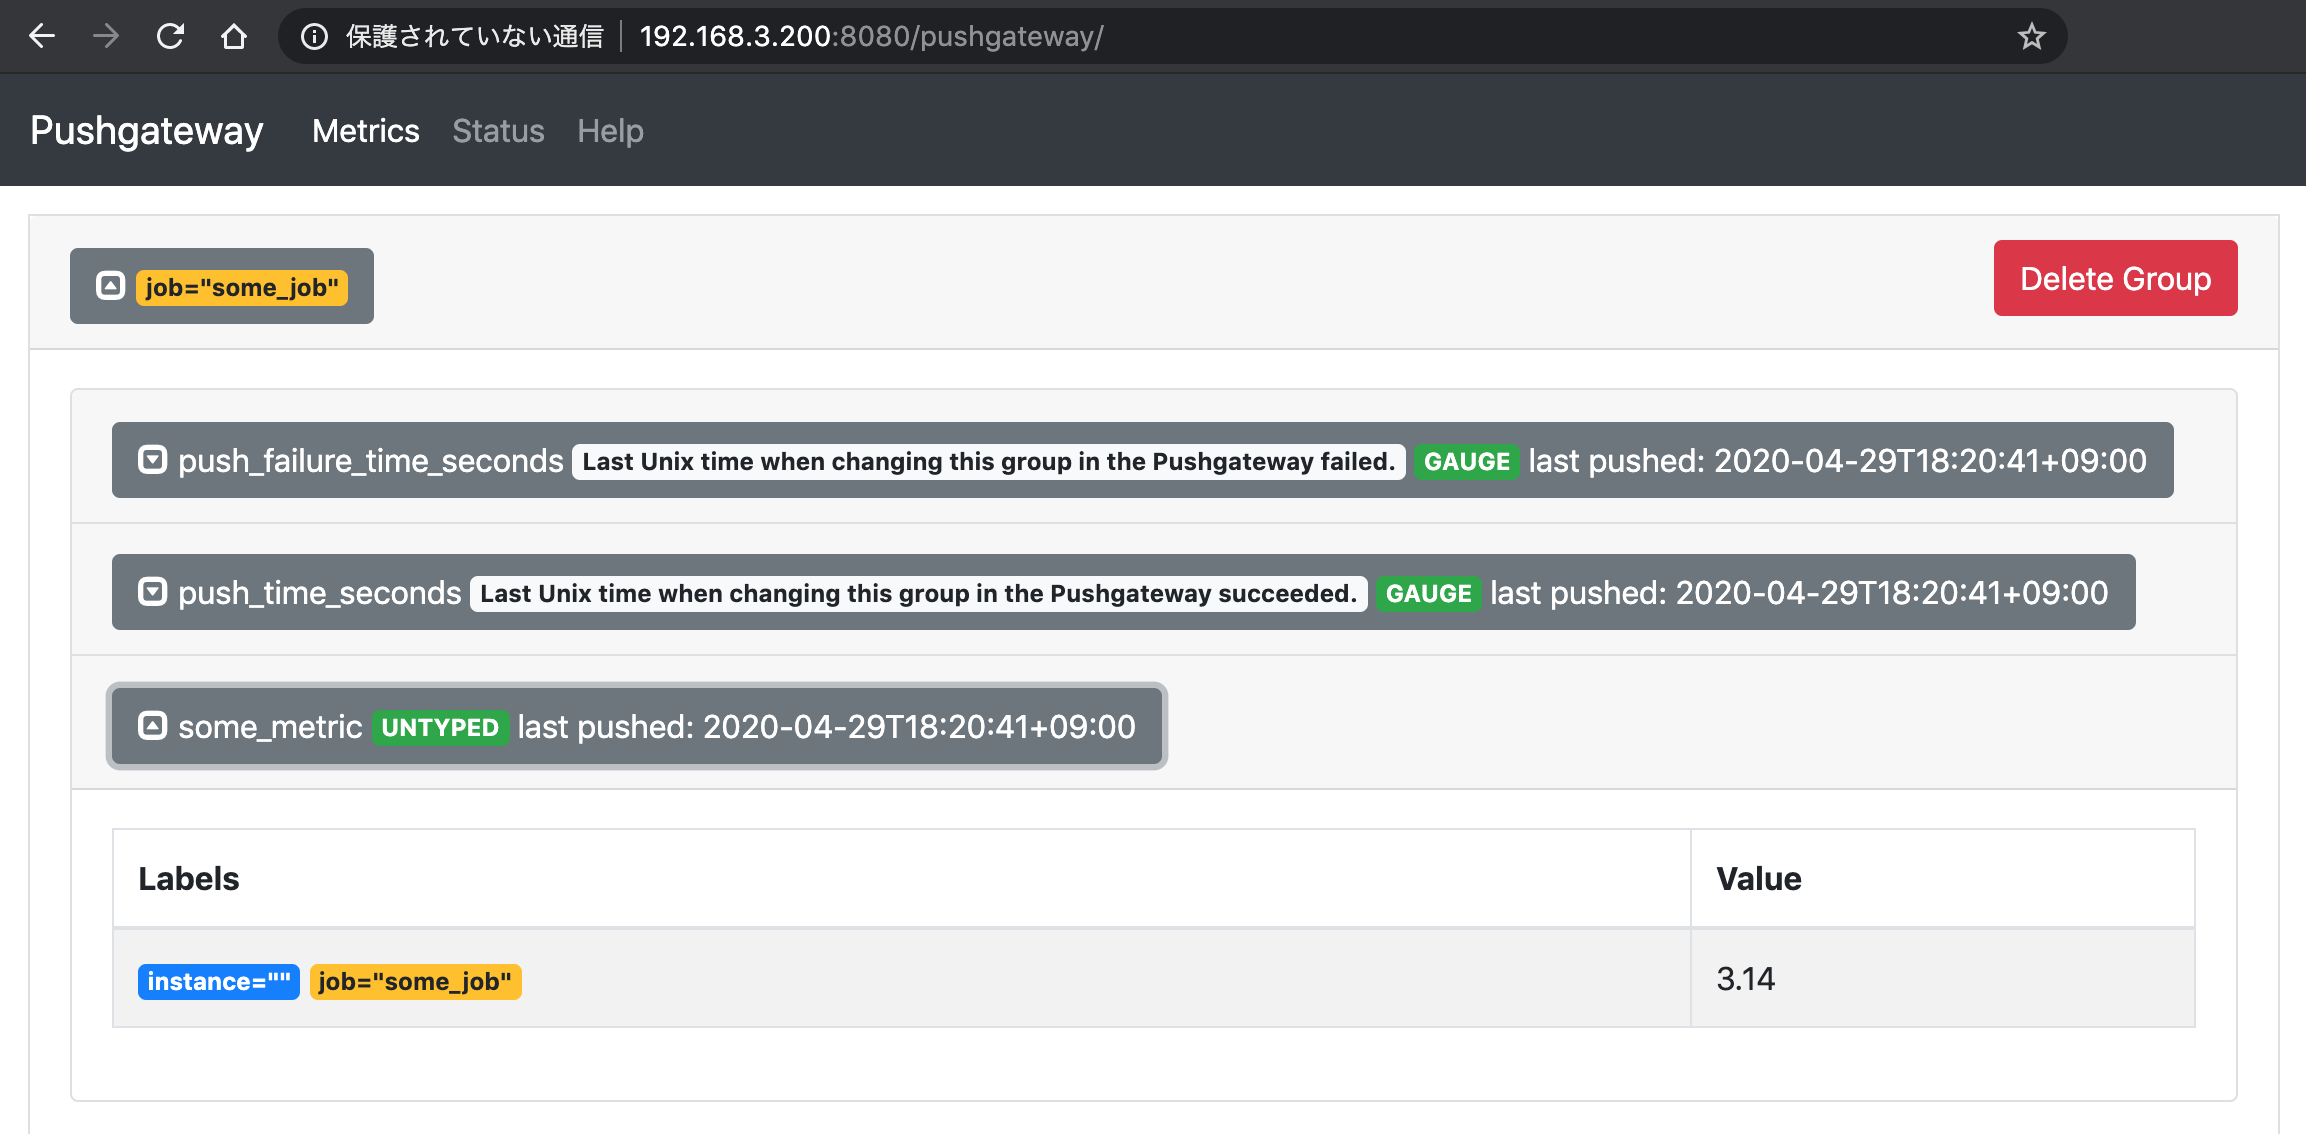The width and height of the screenshot is (2306, 1134).
Task: View site info for insecure connection
Action: click(314, 37)
